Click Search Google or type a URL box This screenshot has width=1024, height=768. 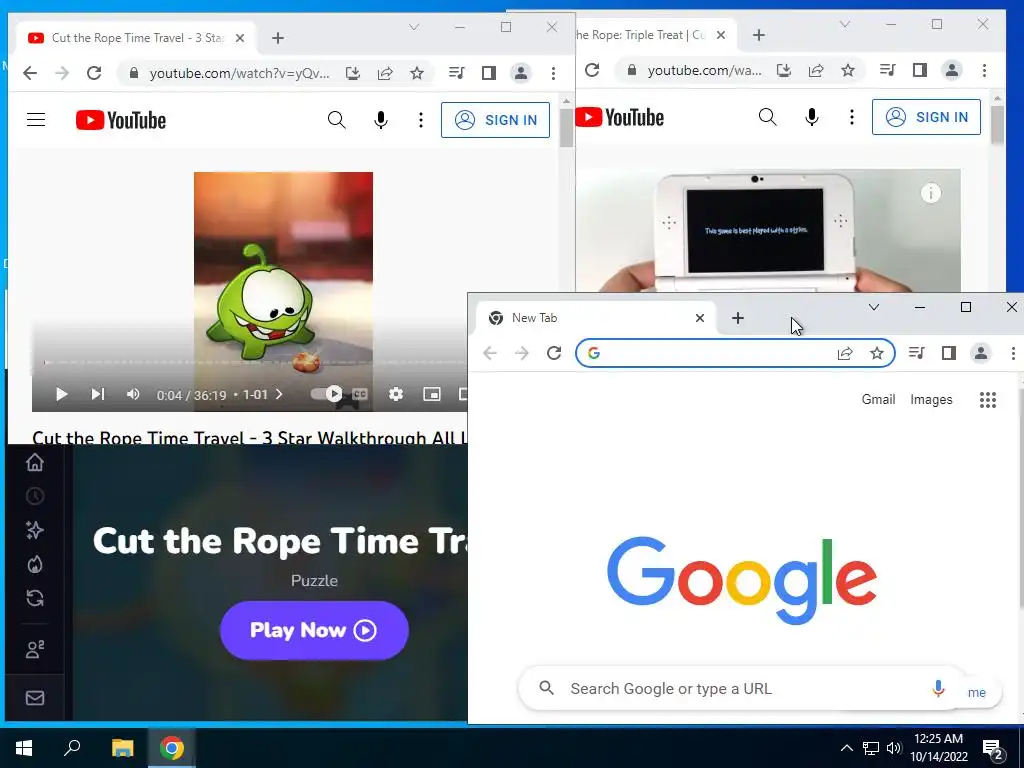tap(744, 688)
